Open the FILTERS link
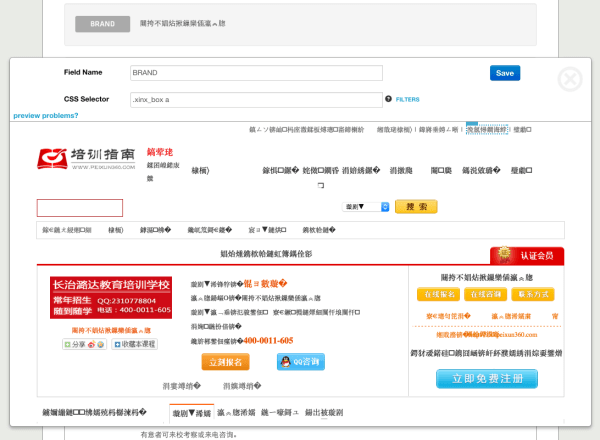This screenshot has width=600, height=440. (x=408, y=99)
